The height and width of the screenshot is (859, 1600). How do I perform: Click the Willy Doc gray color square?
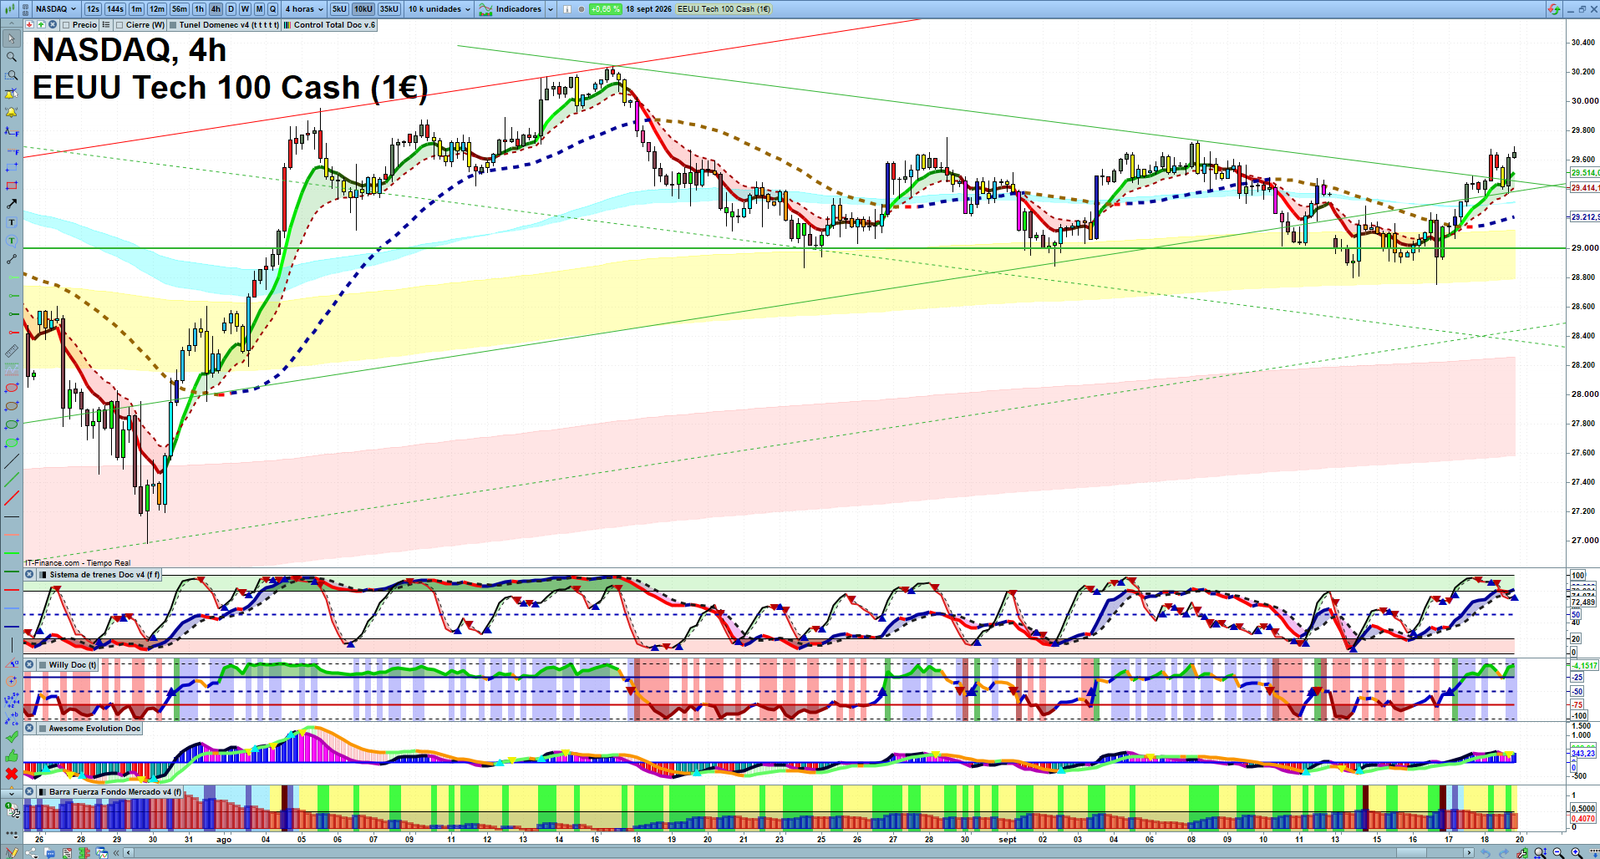(x=43, y=665)
